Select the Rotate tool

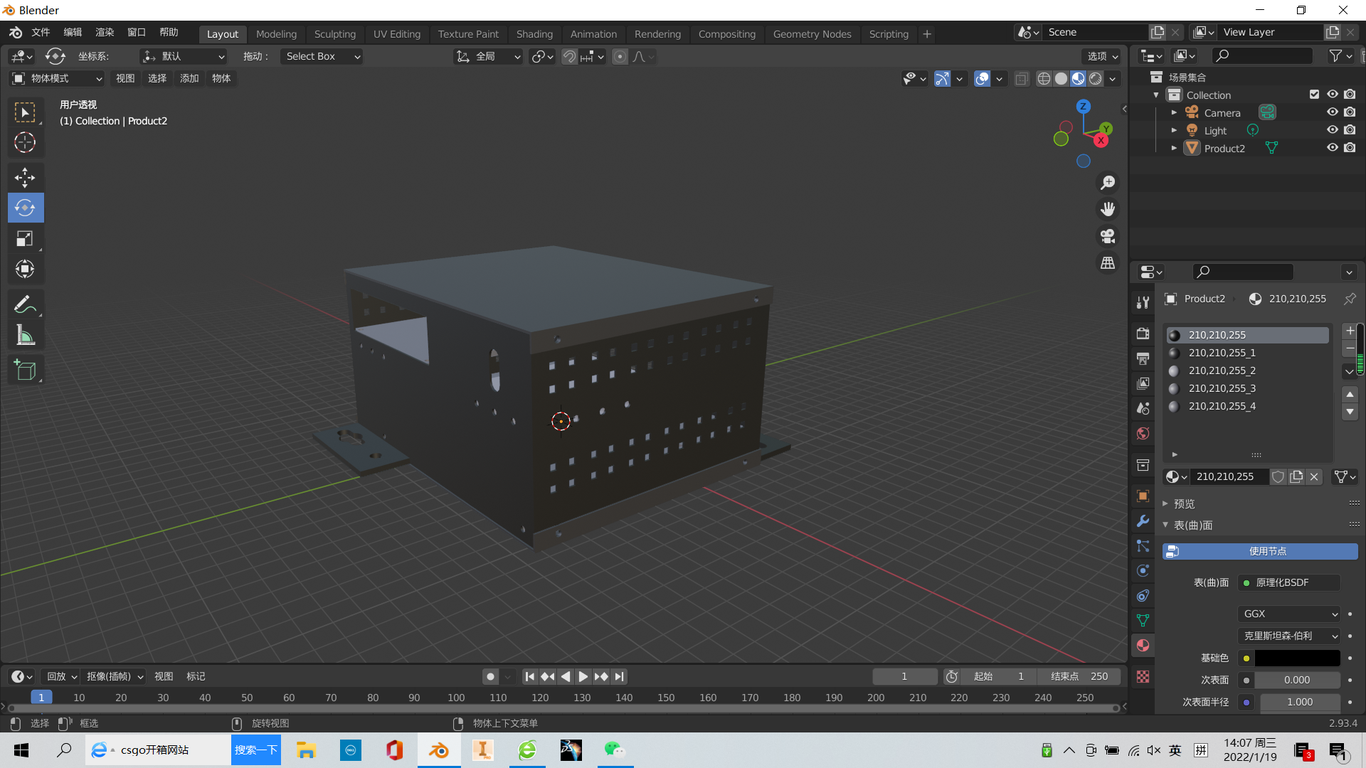[x=25, y=208]
